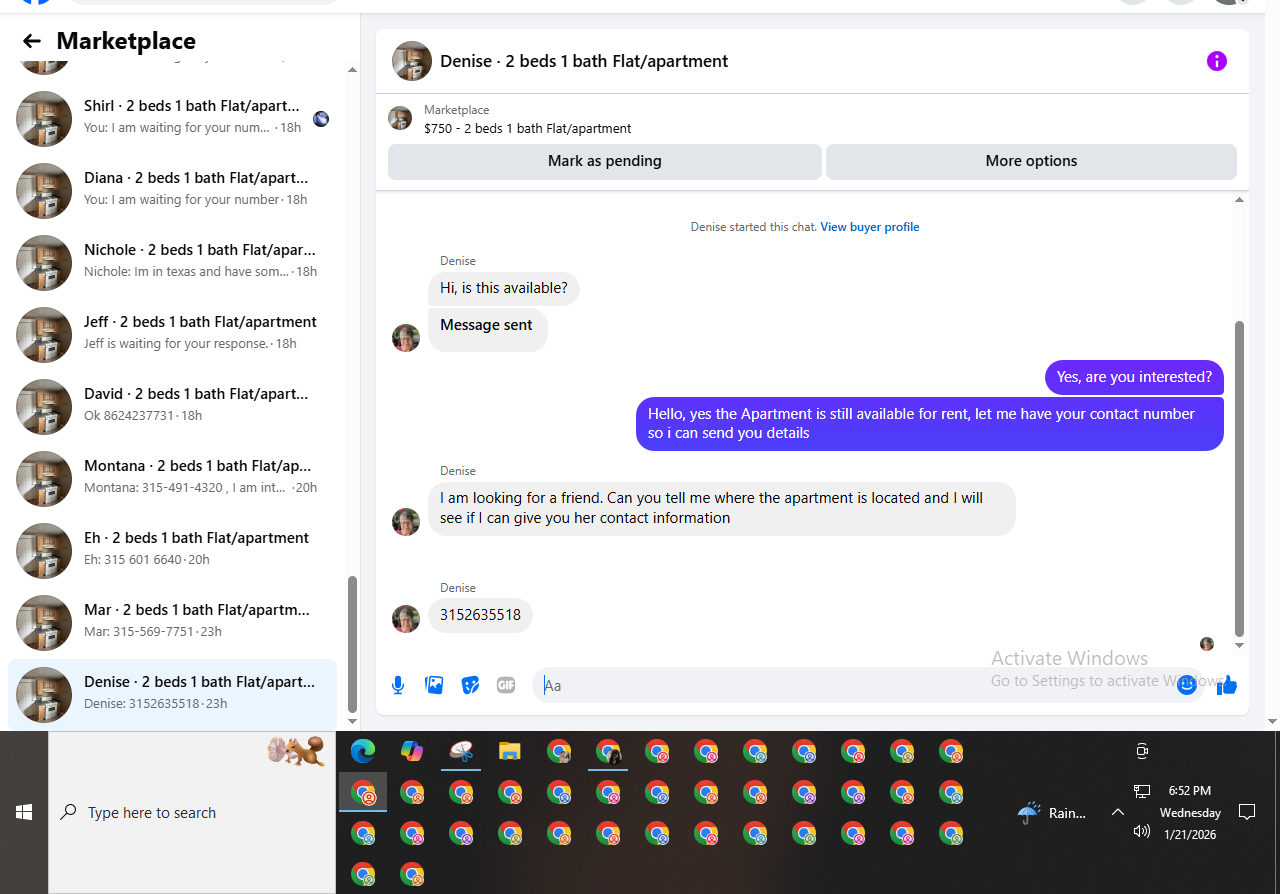Click the 'I am looking for a friend' message
1280x894 pixels.
click(x=722, y=508)
